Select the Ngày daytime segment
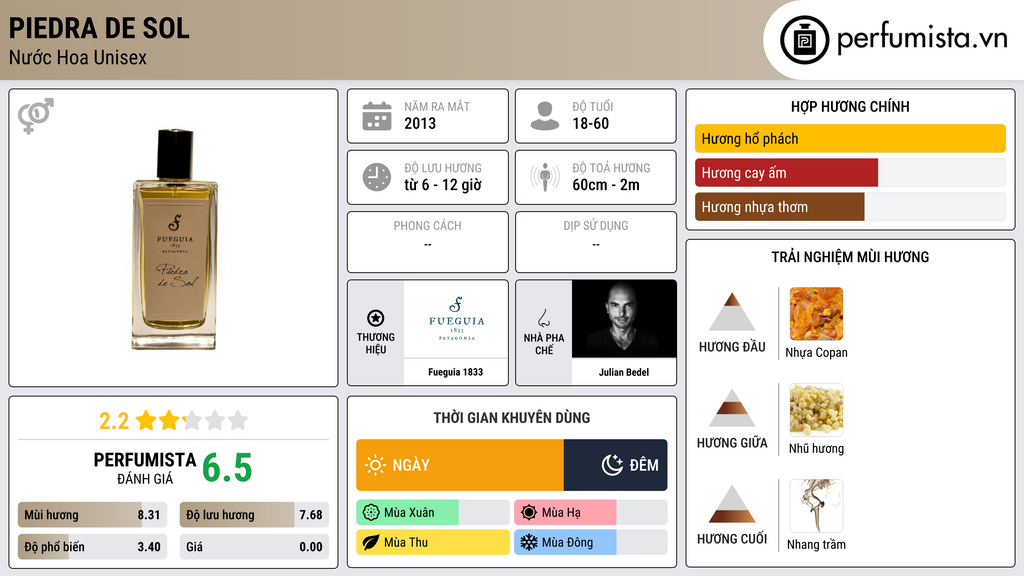This screenshot has width=1024, height=576. tap(460, 465)
